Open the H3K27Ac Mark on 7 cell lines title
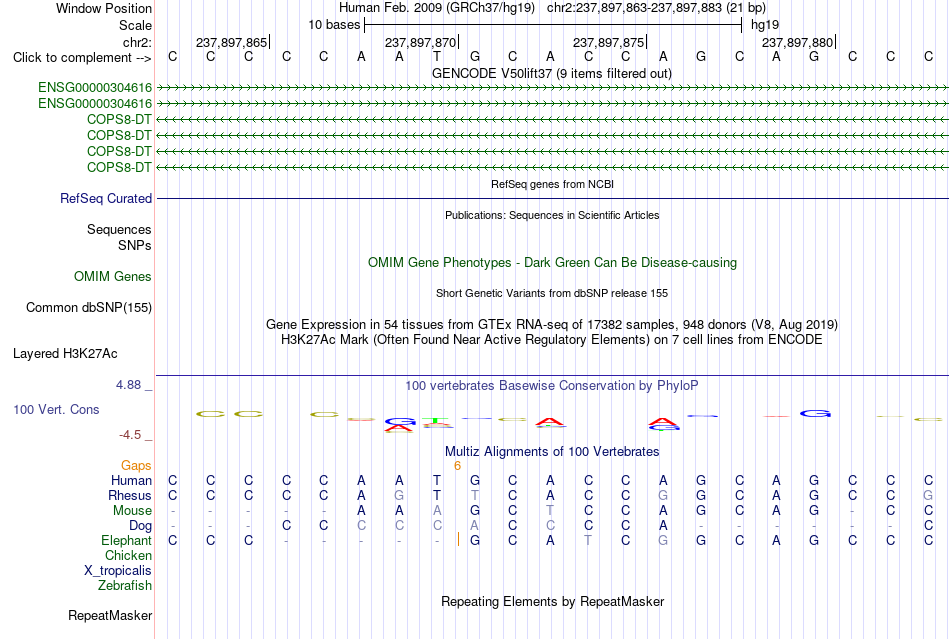 (x=552, y=340)
